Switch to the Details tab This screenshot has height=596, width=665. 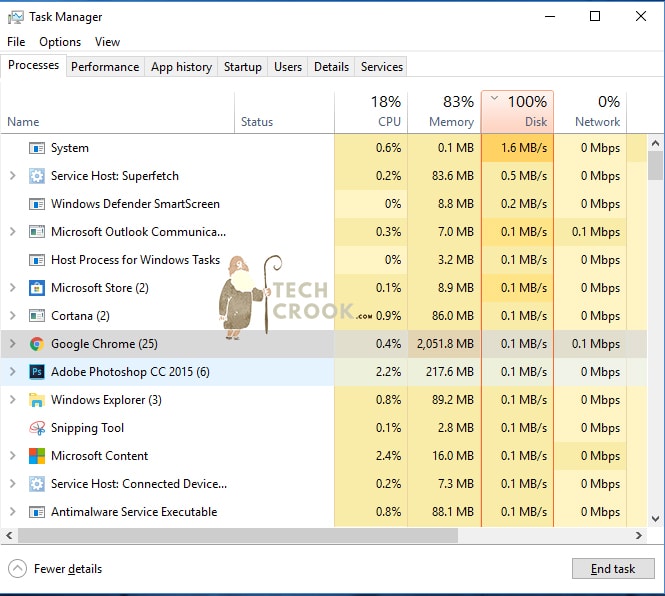coord(331,67)
